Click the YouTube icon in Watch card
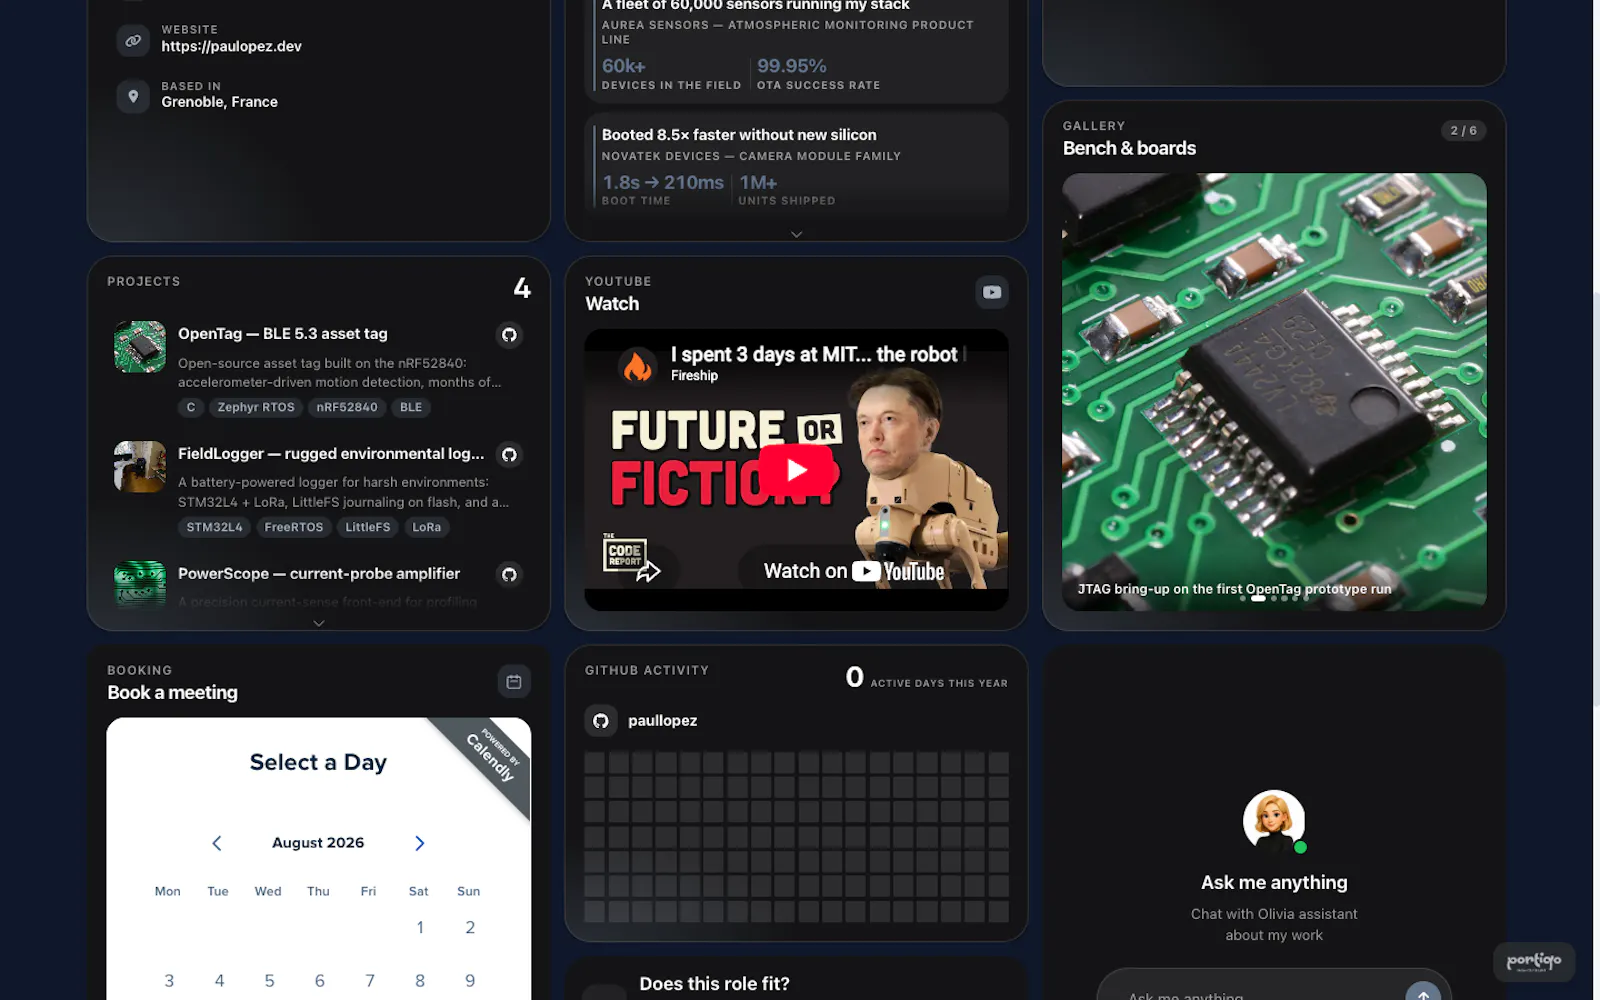 [x=992, y=292]
